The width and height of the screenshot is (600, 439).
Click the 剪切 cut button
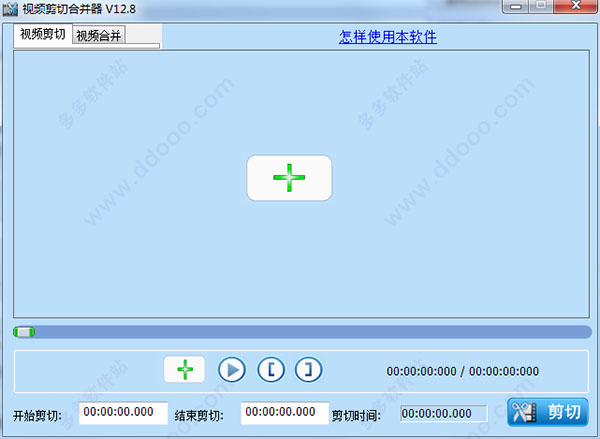548,412
